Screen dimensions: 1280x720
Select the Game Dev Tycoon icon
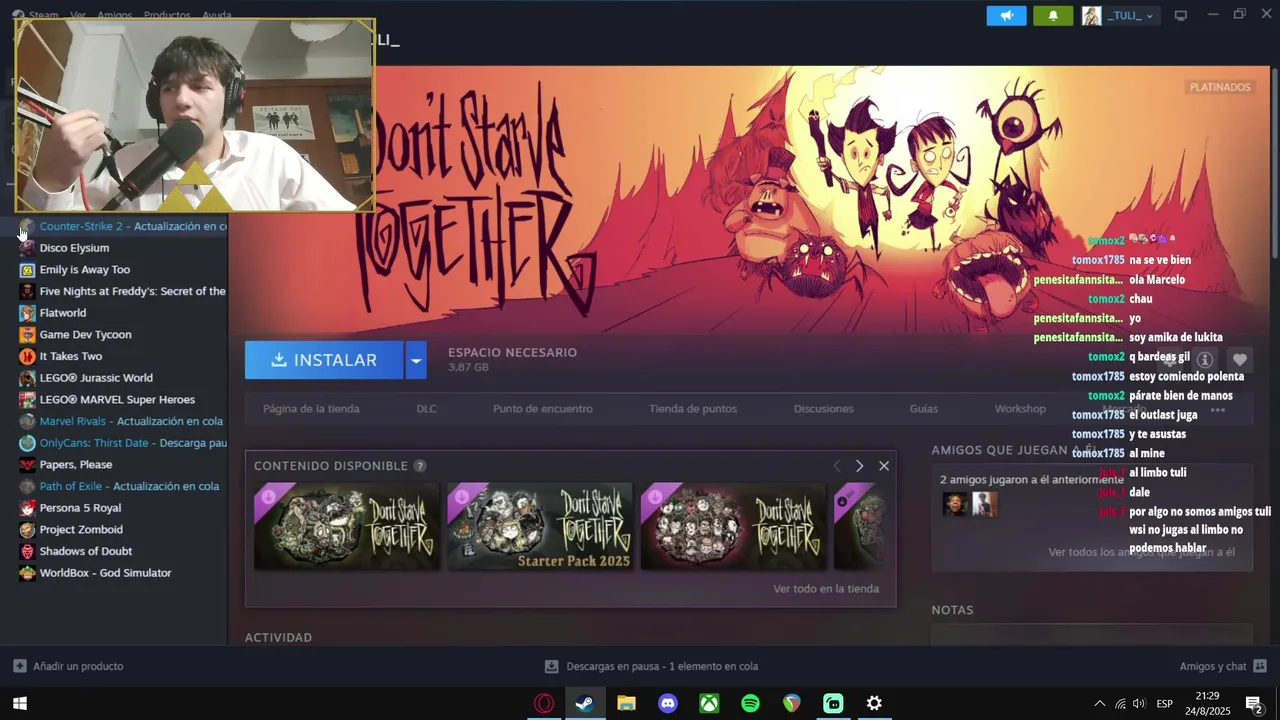click(27, 335)
